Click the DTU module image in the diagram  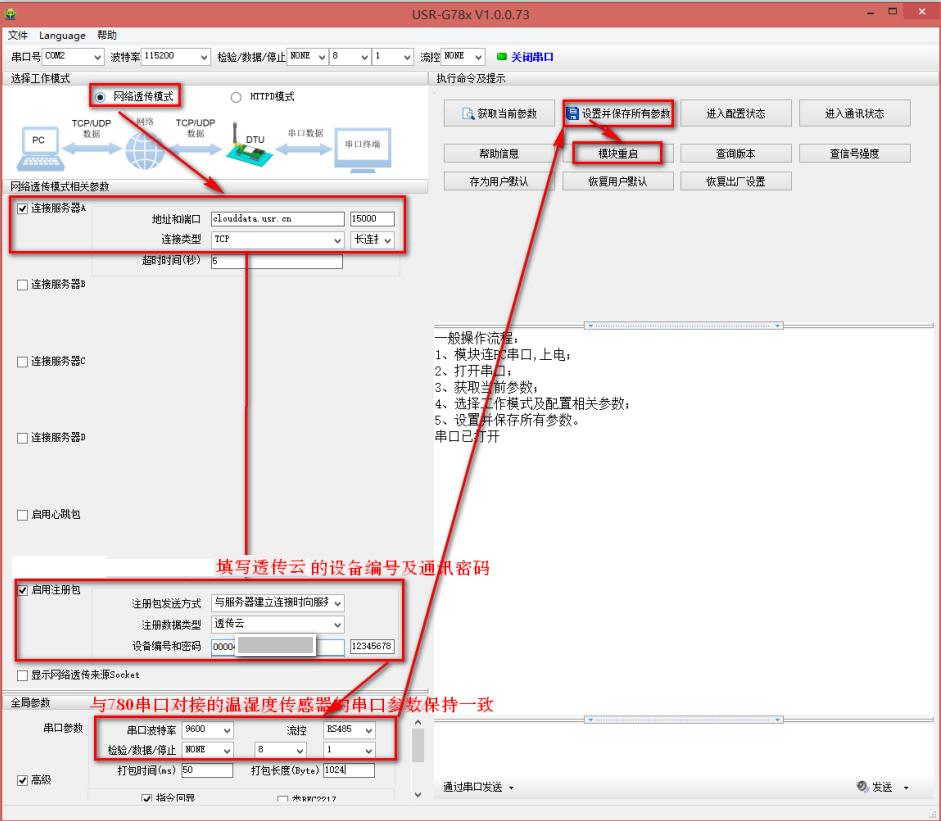coord(247,147)
